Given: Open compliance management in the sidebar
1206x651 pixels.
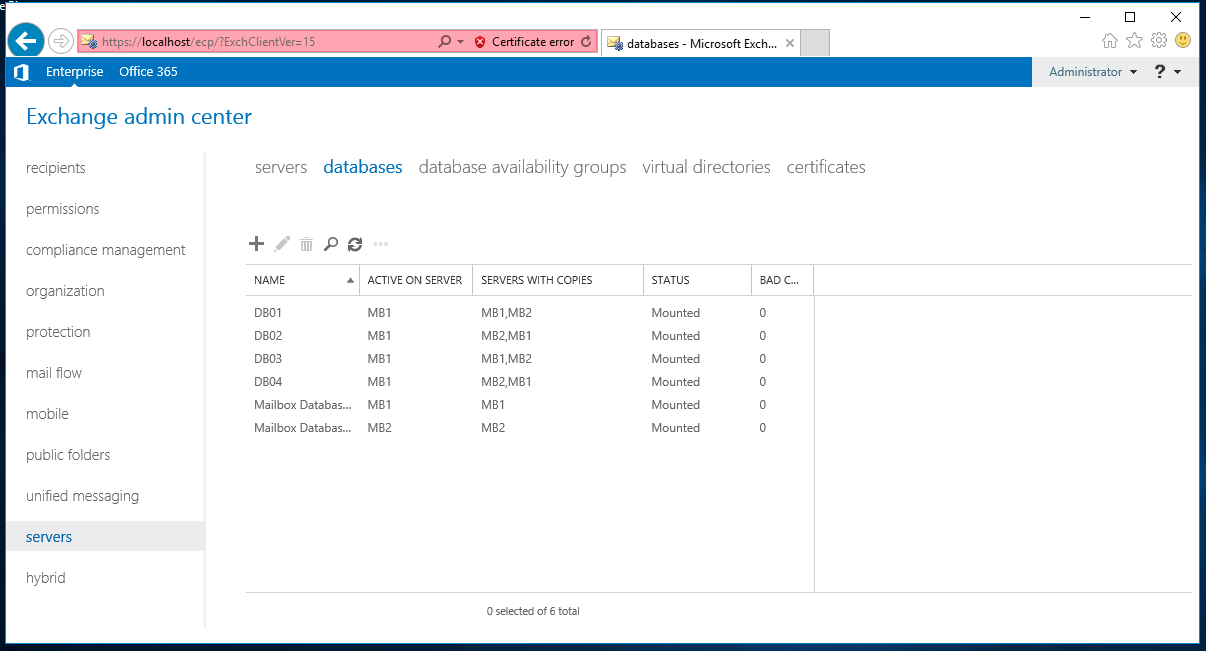Looking at the screenshot, I should [x=105, y=250].
